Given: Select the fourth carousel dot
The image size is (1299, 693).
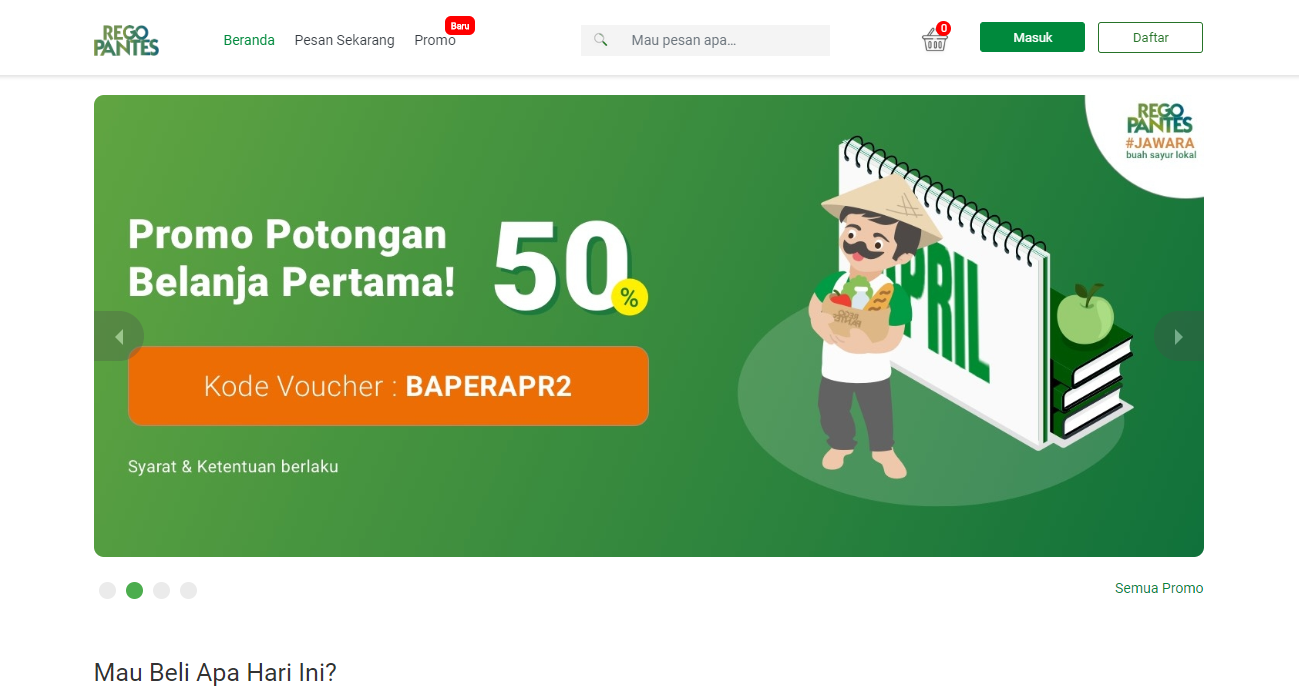Looking at the screenshot, I should 188,590.
